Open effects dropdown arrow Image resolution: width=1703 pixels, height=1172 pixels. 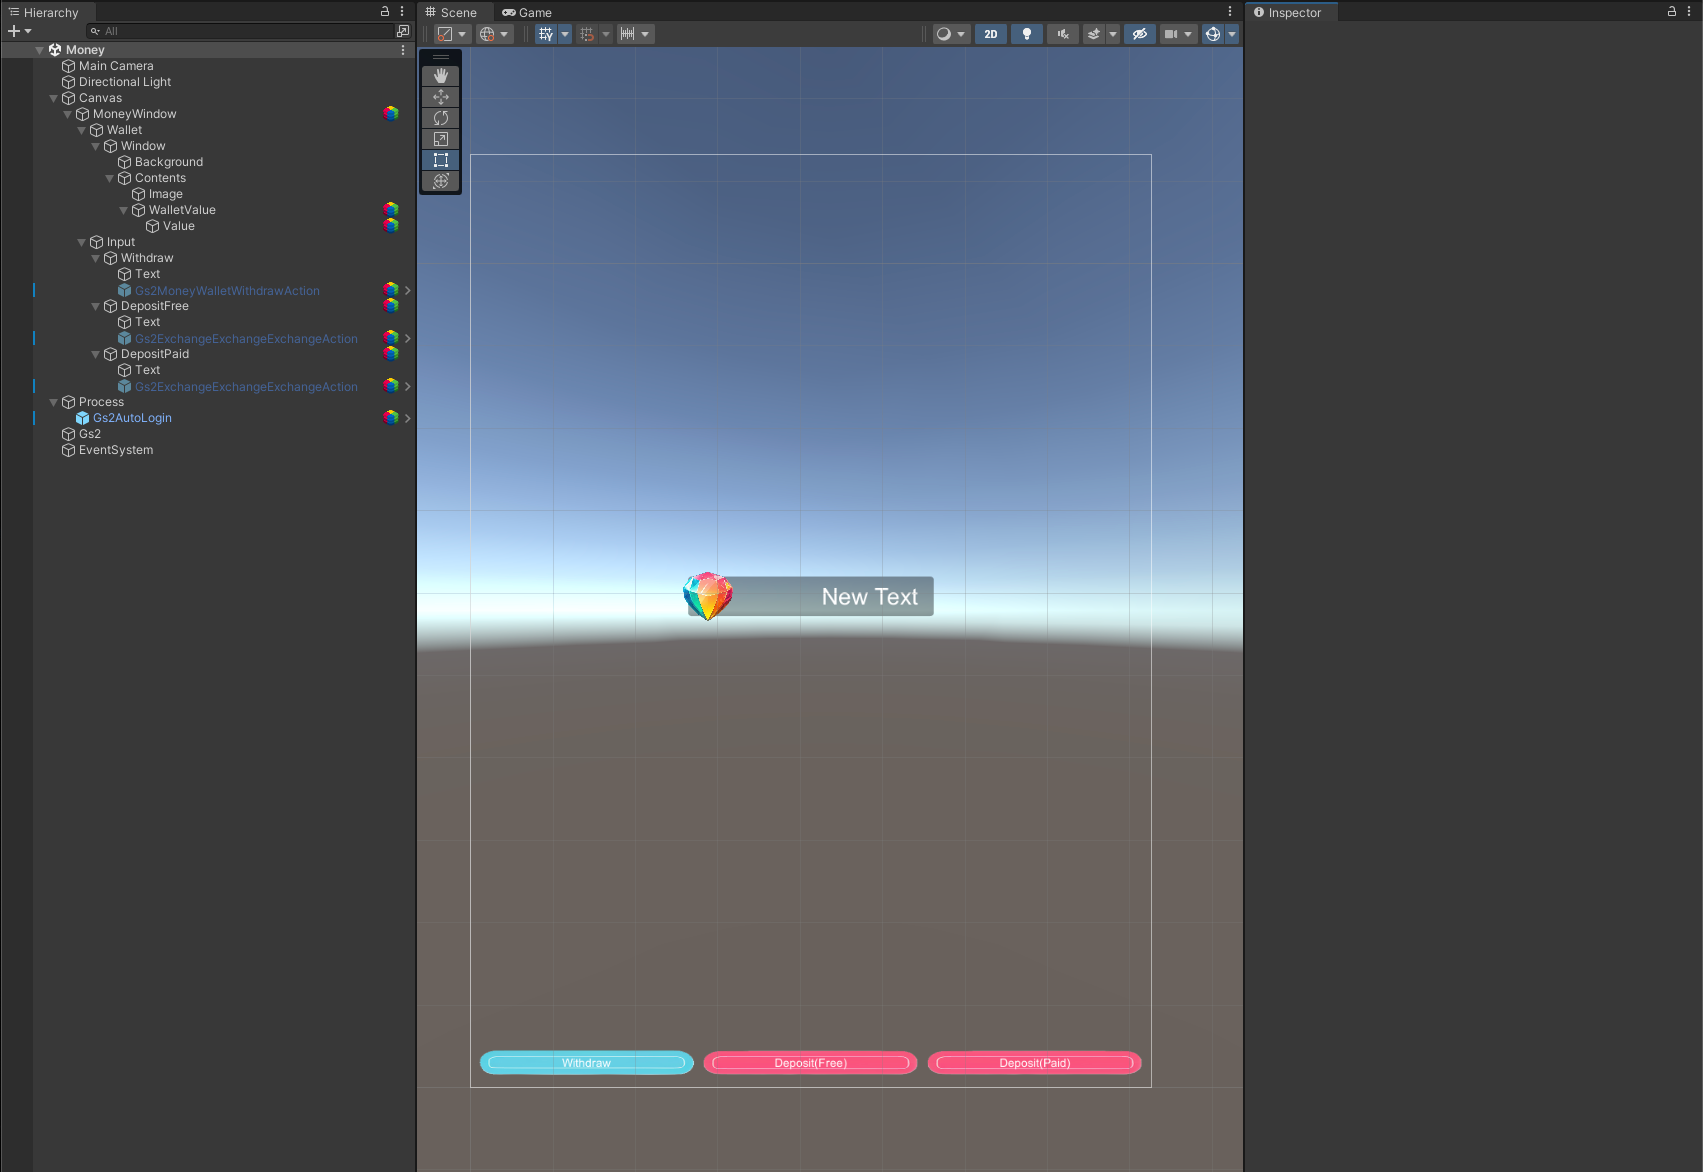(1112, 34)
